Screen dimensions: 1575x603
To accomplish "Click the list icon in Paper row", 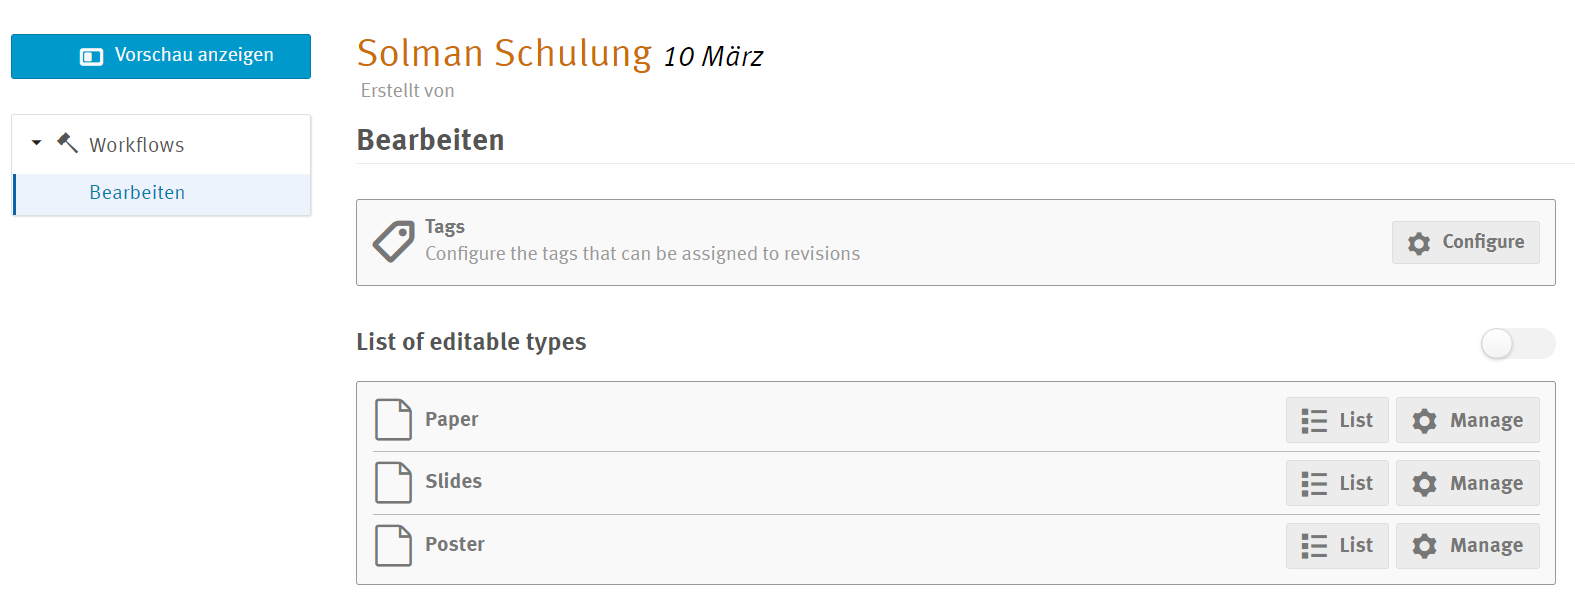I will point(1314,421).
